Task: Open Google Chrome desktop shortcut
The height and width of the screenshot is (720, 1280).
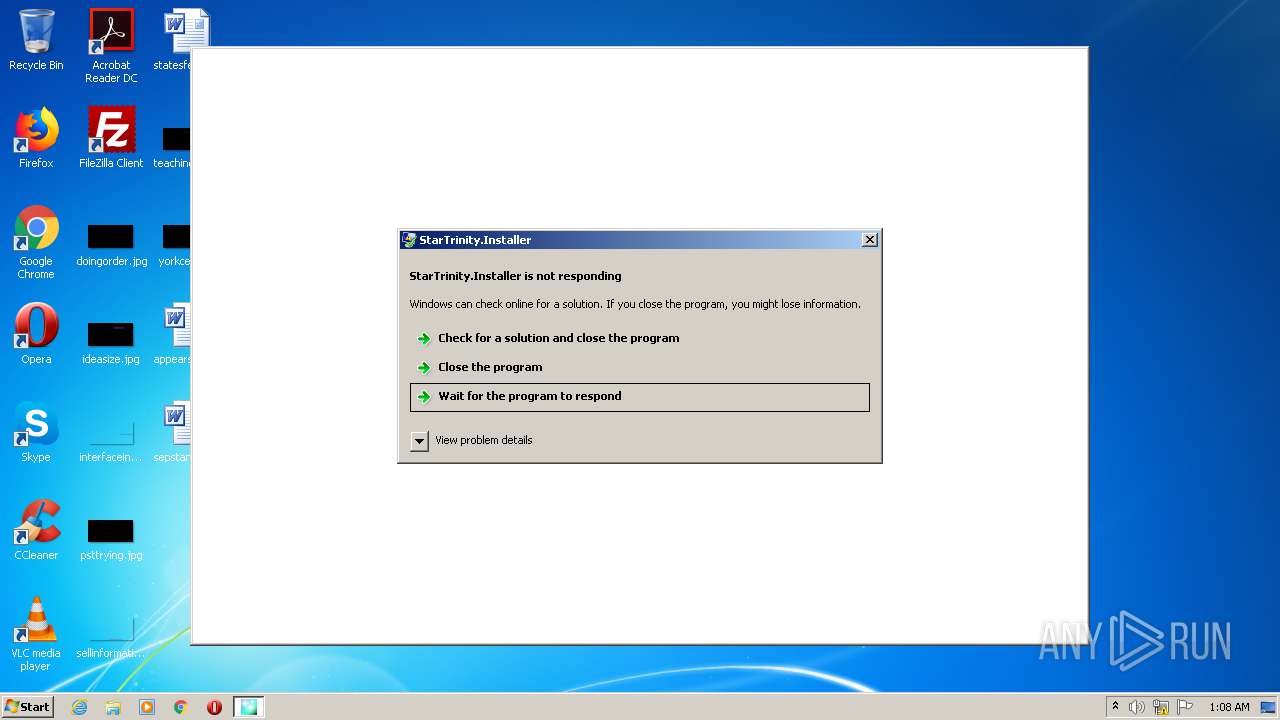Action: click(x=36, y=242)
